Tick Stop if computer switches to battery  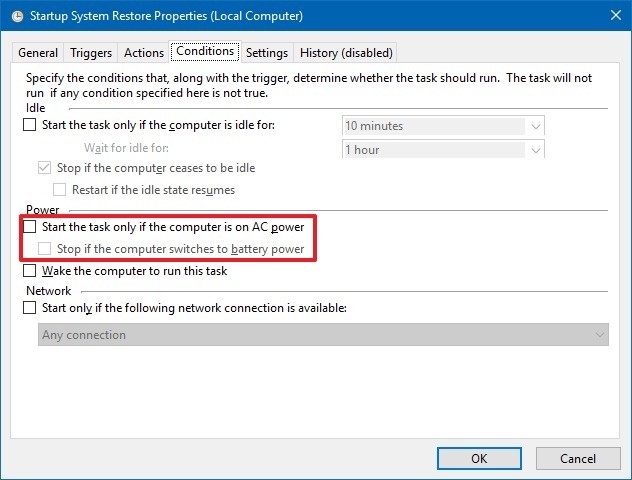[44, 249]
